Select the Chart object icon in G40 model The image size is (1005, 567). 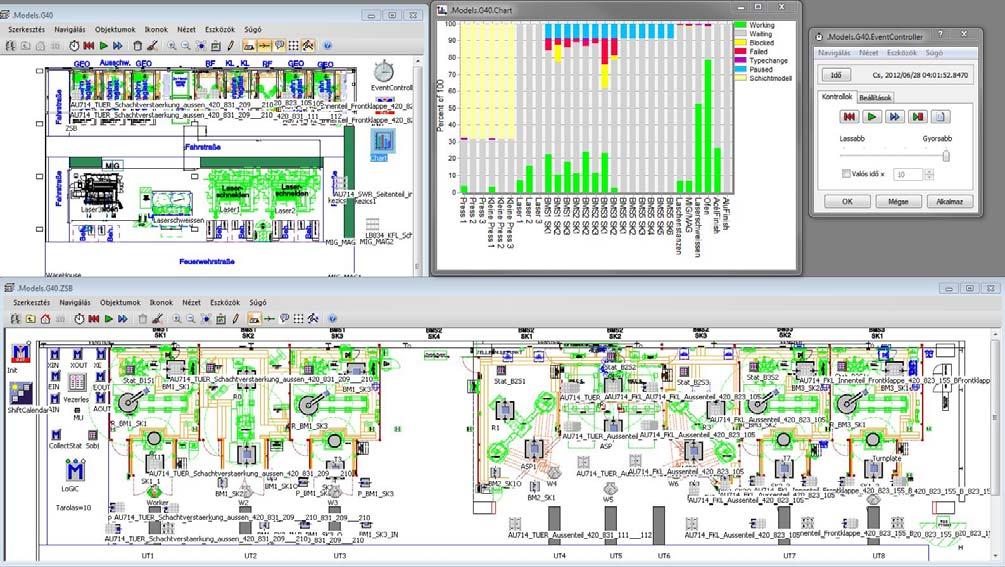click(x=383, y=141)
